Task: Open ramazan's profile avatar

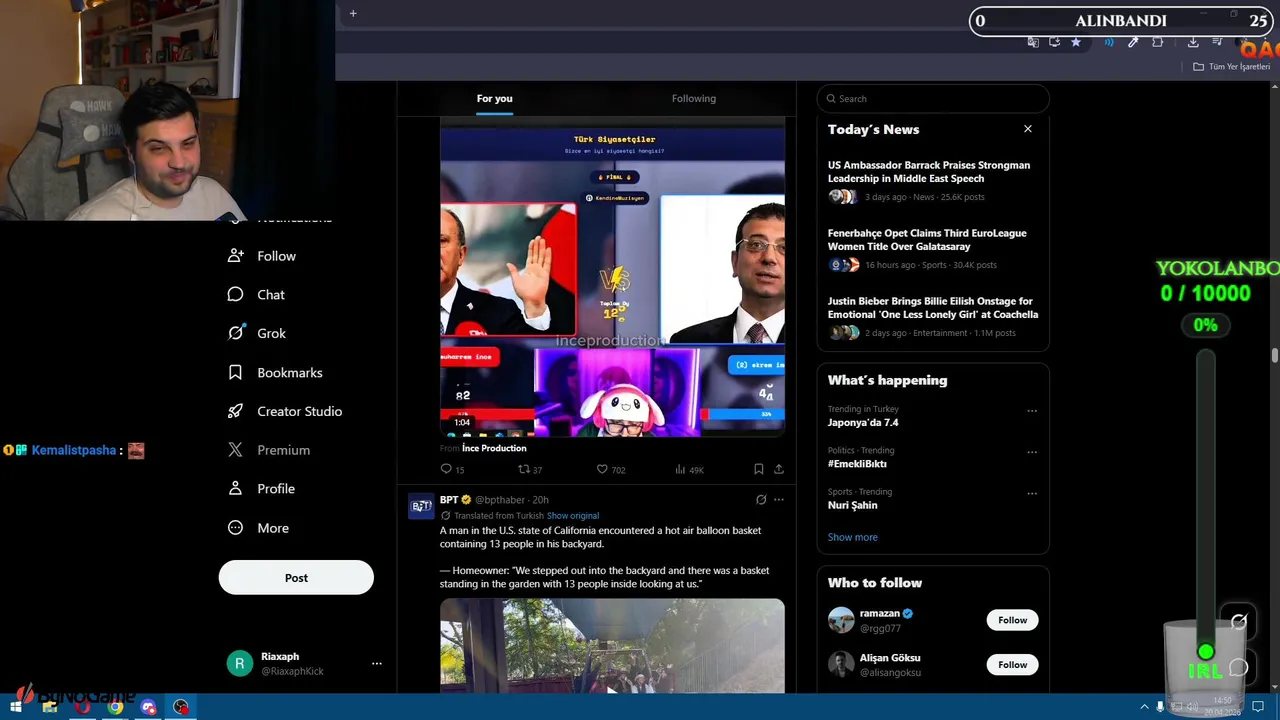Action: tap(841, 620)
